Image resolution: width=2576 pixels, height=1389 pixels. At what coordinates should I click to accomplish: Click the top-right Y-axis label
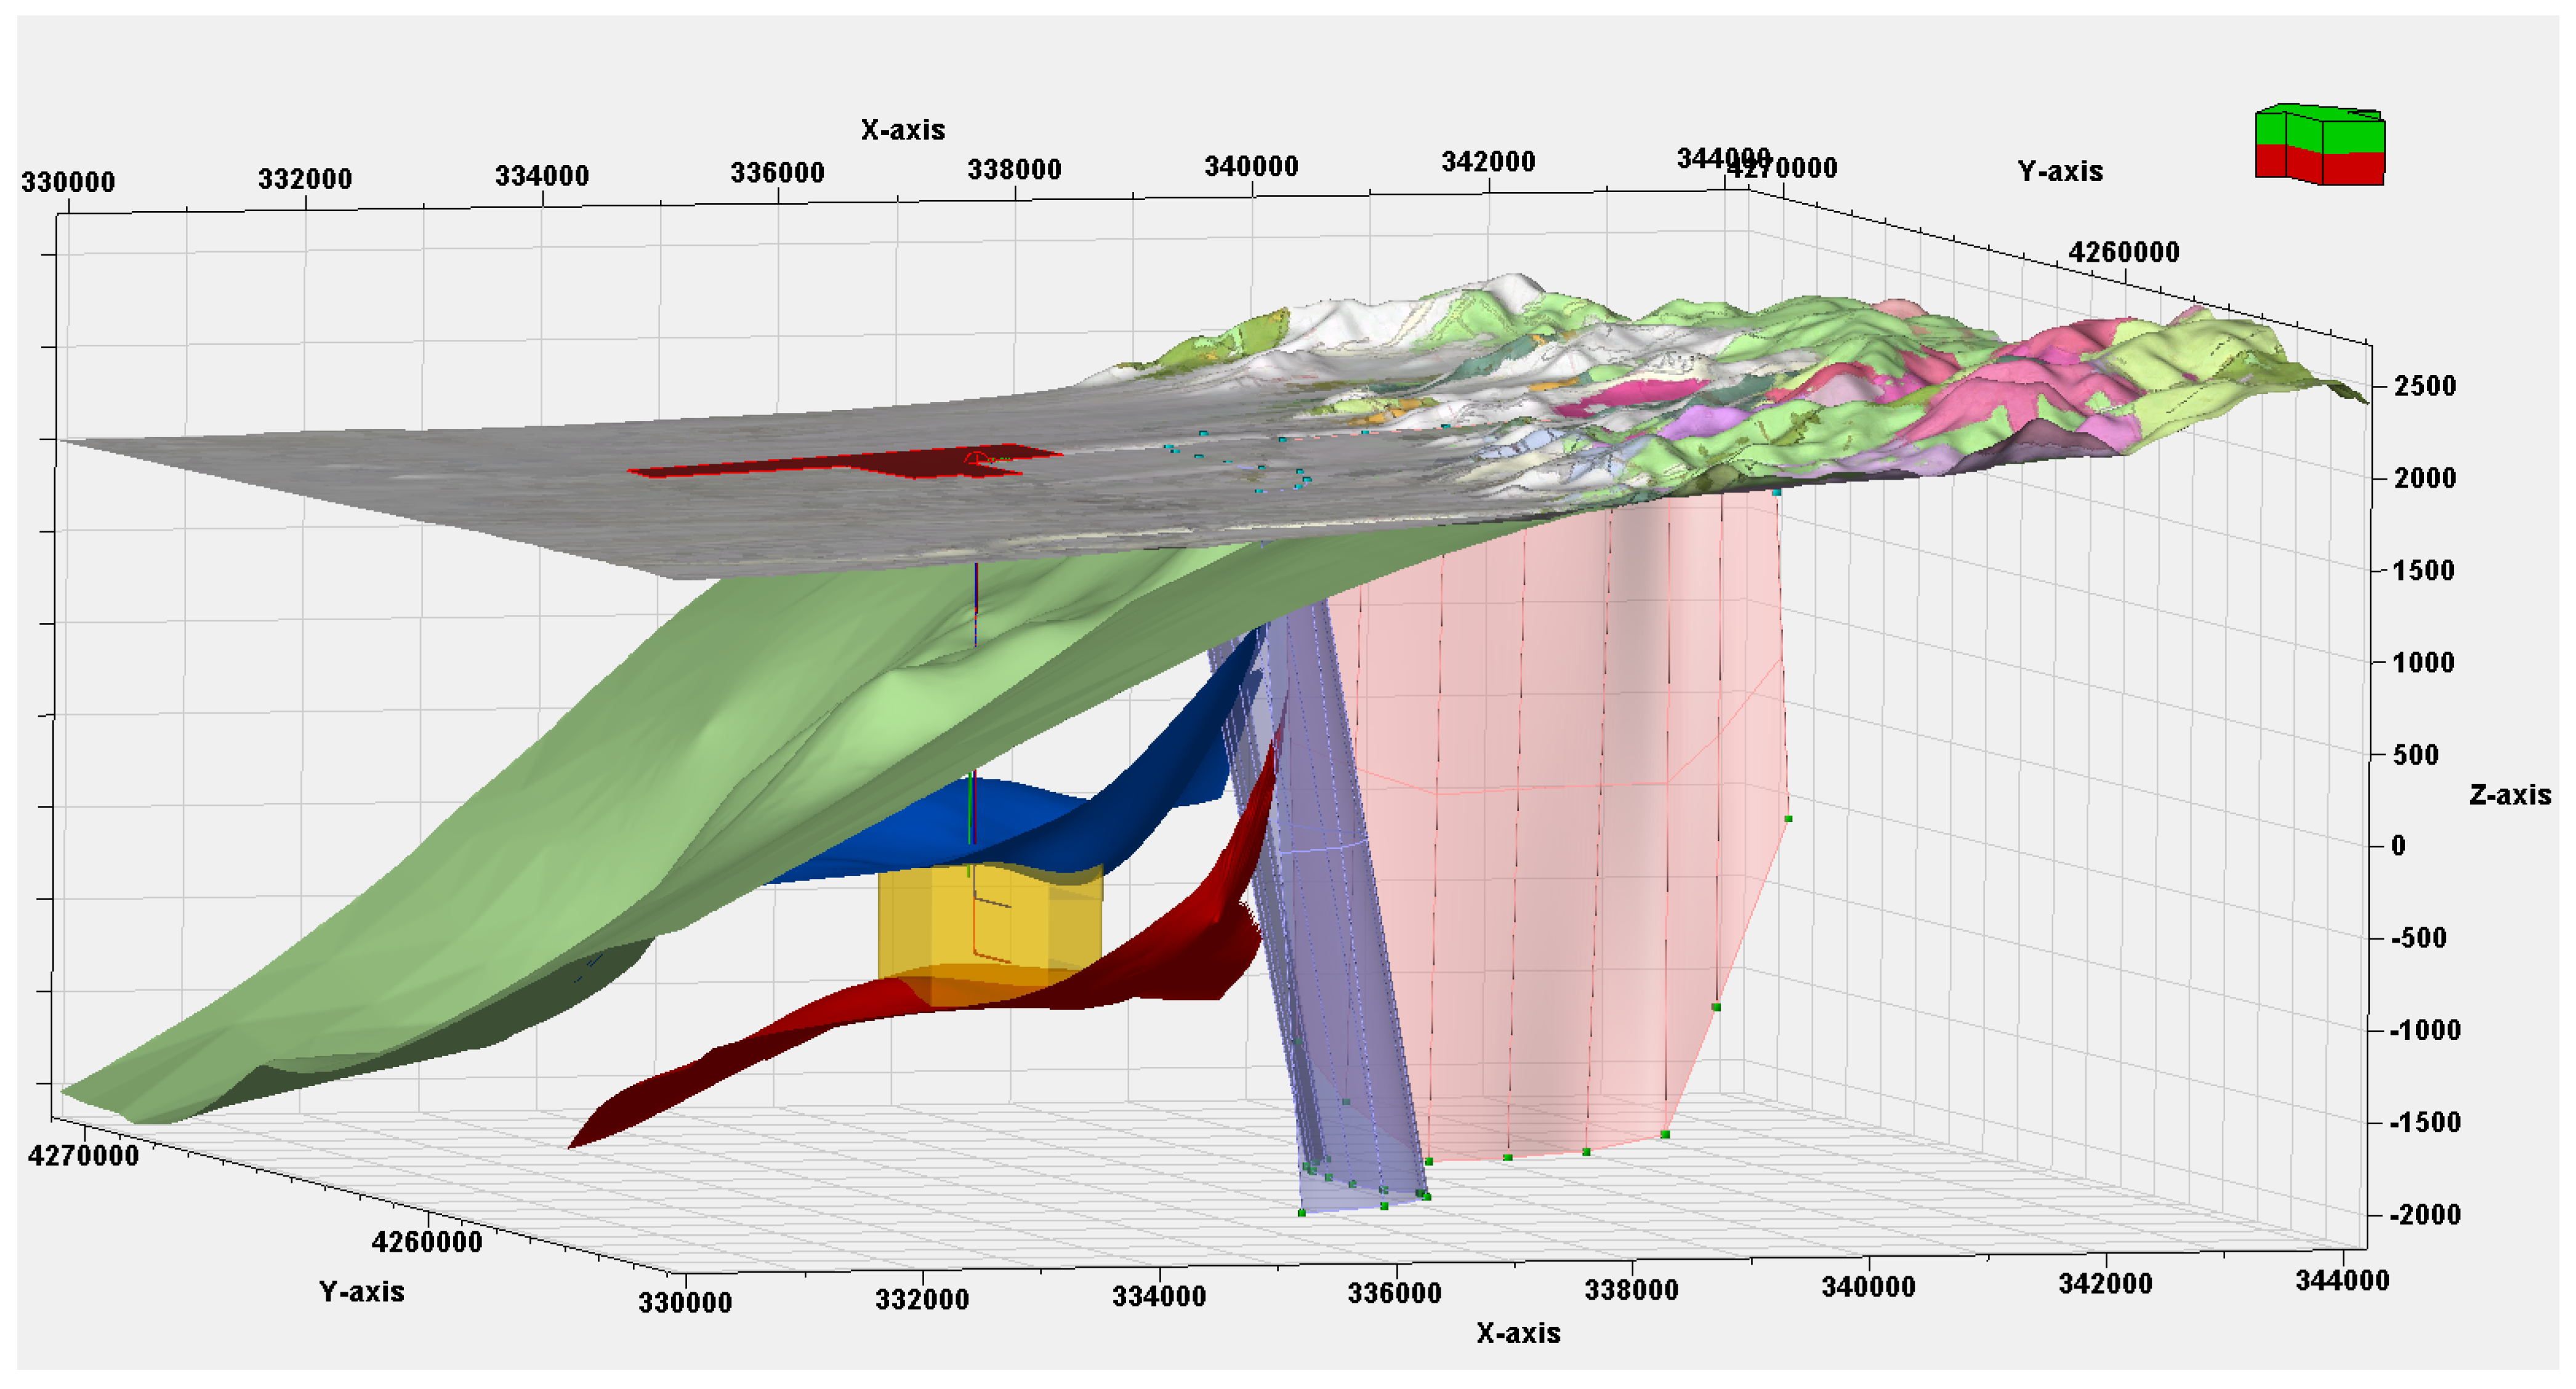[x=2060, y=172]
